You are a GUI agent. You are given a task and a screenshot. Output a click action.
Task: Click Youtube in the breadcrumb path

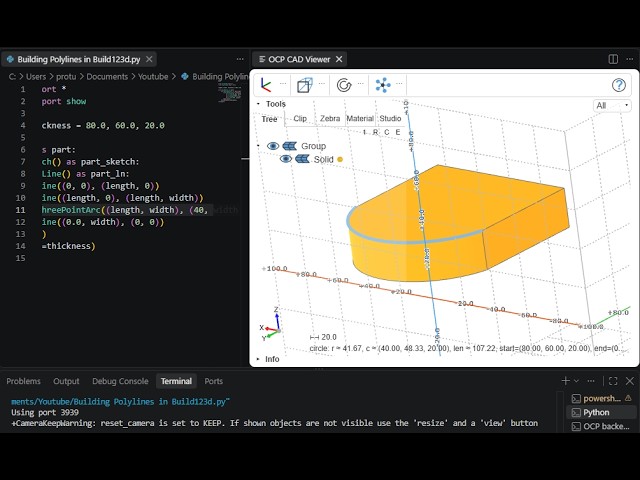[153, 77]
